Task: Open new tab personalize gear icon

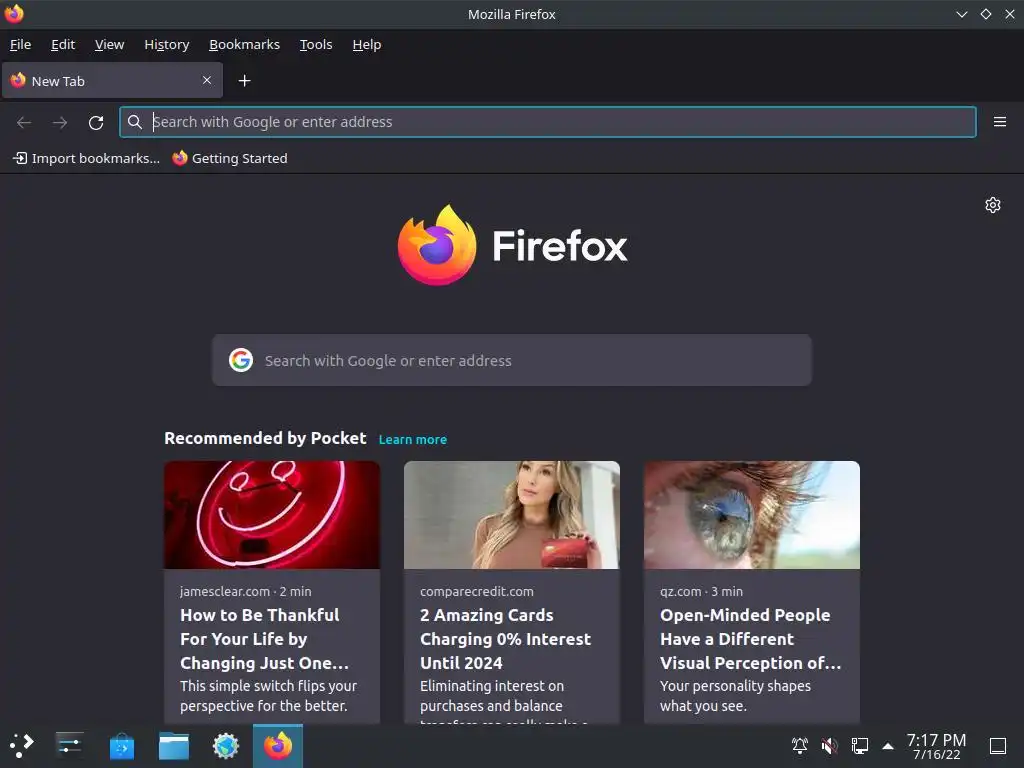Action: point(993,205)
